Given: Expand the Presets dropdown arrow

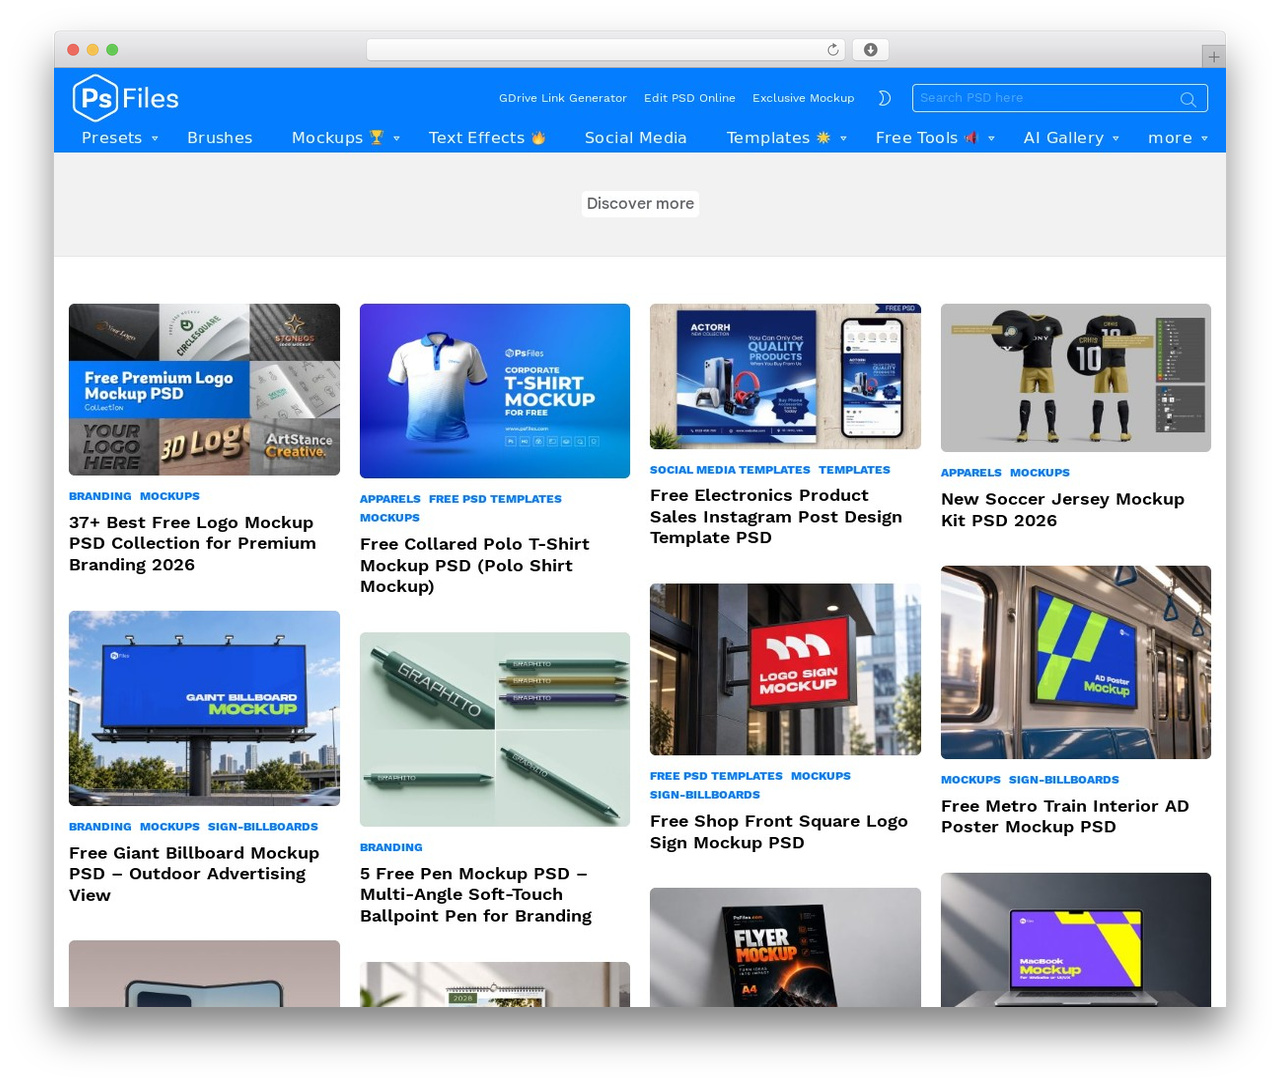Looking at the screenshot, I should (x=155, y=139).
